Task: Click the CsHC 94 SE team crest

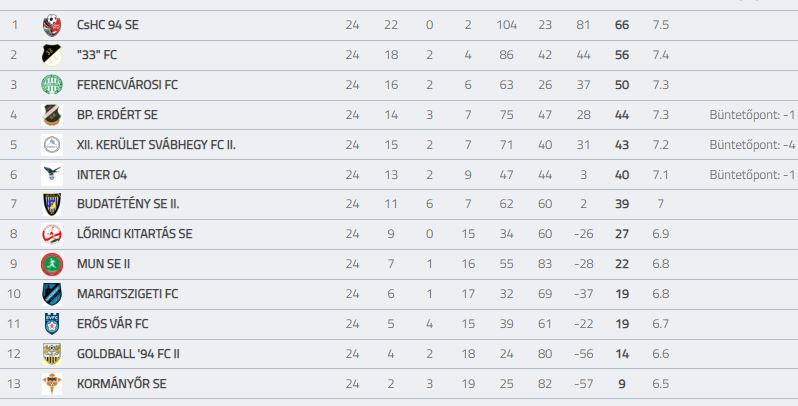Action: (52, 25)
